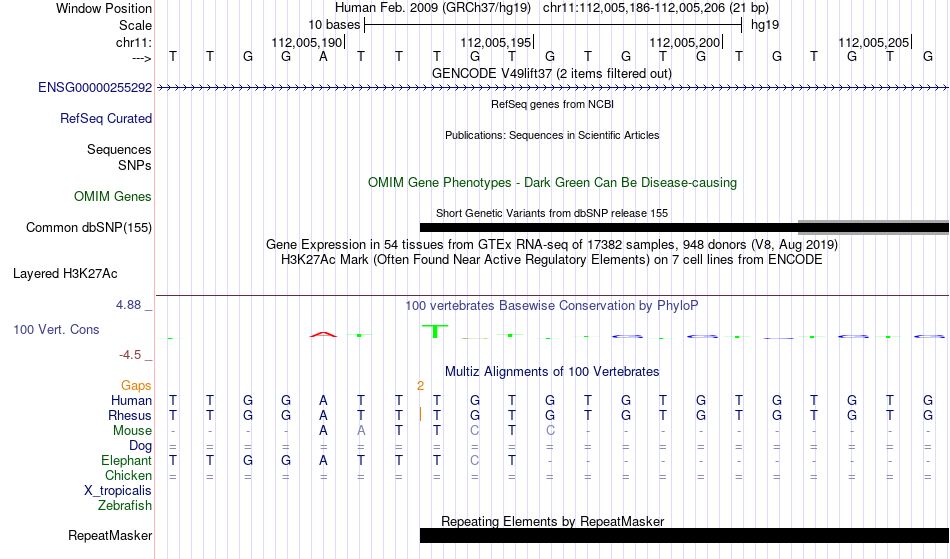This screenshot has height=559, width=950.
Task: Click the ENSG00000255292 arrowed intron line
Action: click(x=553, y=88)
